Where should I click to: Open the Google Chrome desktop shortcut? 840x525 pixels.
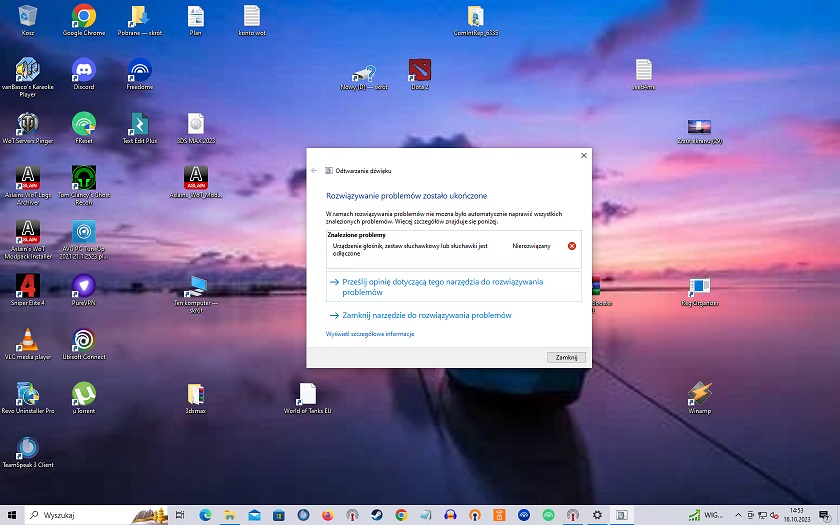[x=84, y=16]
